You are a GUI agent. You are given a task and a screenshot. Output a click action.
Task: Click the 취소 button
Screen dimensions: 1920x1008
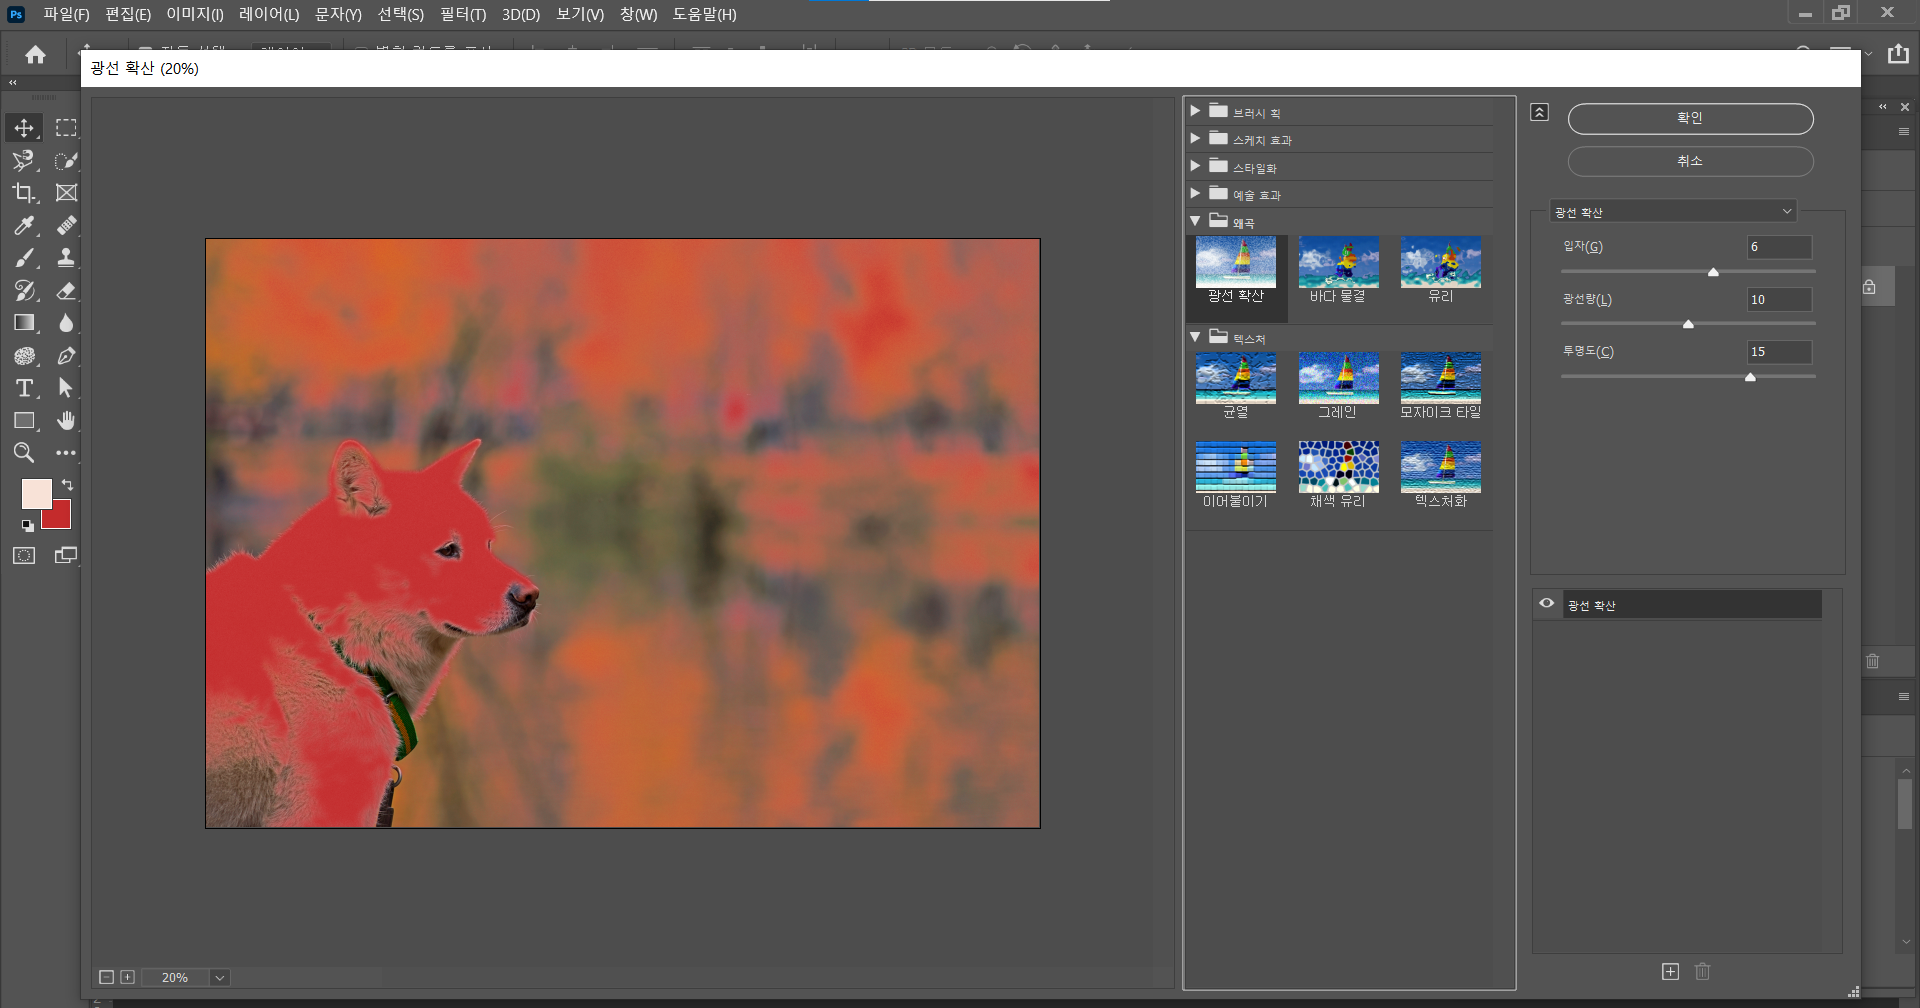[x=1690, y=161]
